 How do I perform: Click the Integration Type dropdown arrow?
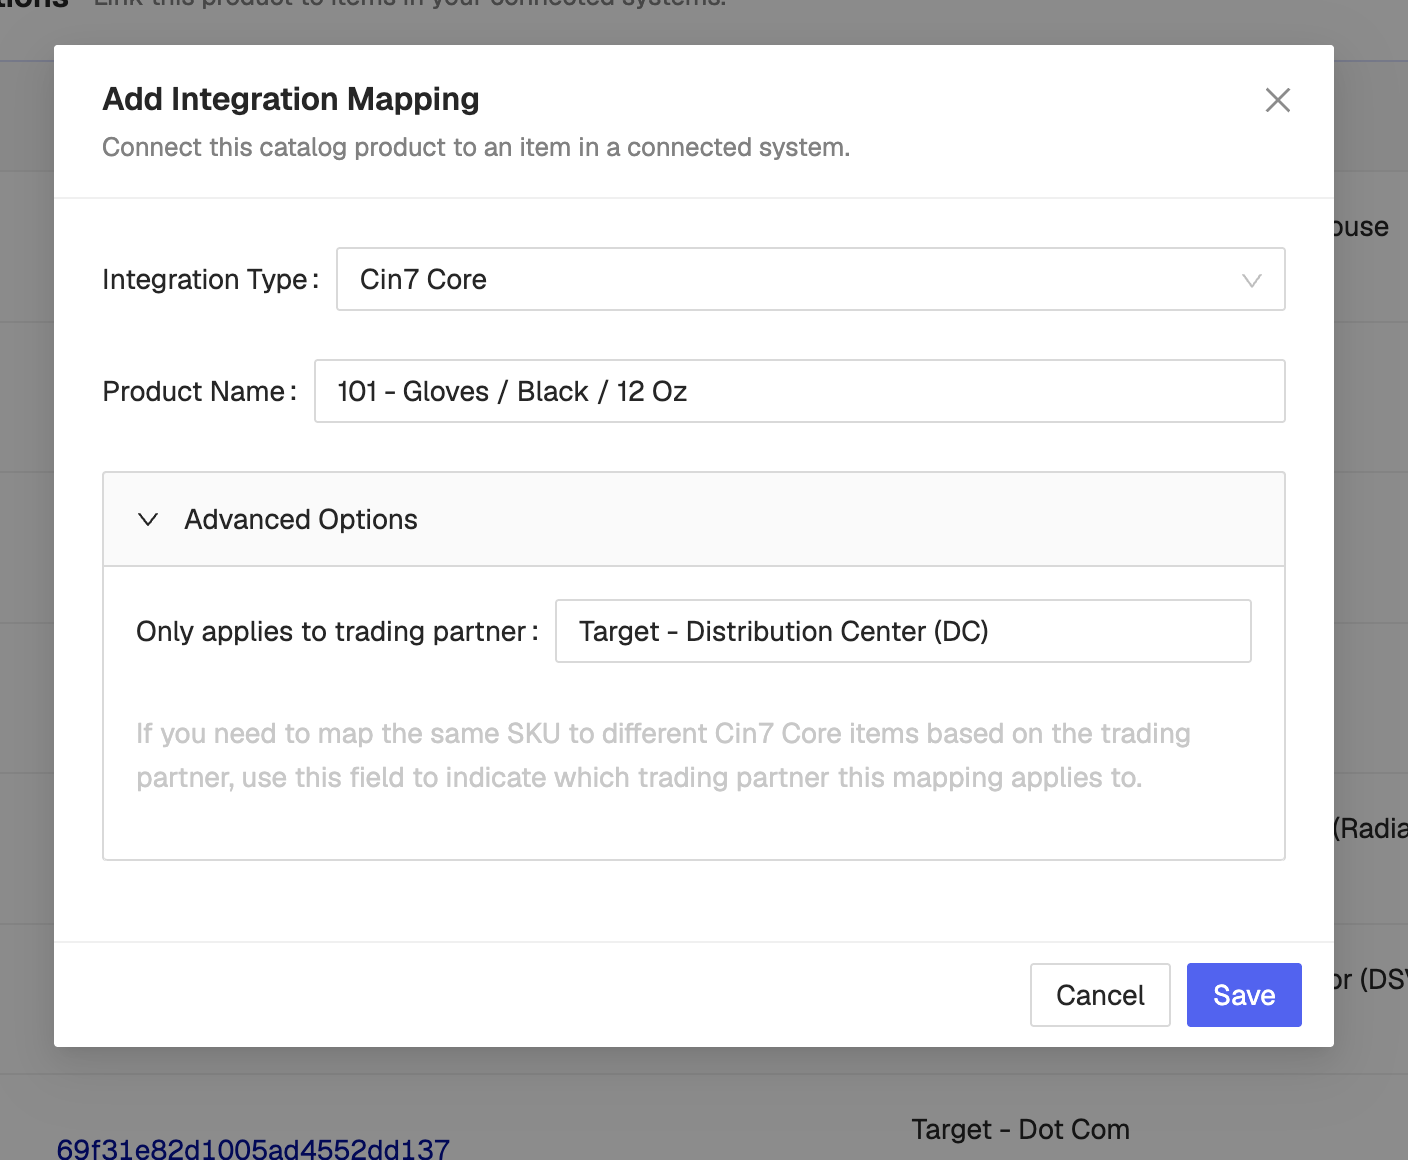coord(1251,280)
